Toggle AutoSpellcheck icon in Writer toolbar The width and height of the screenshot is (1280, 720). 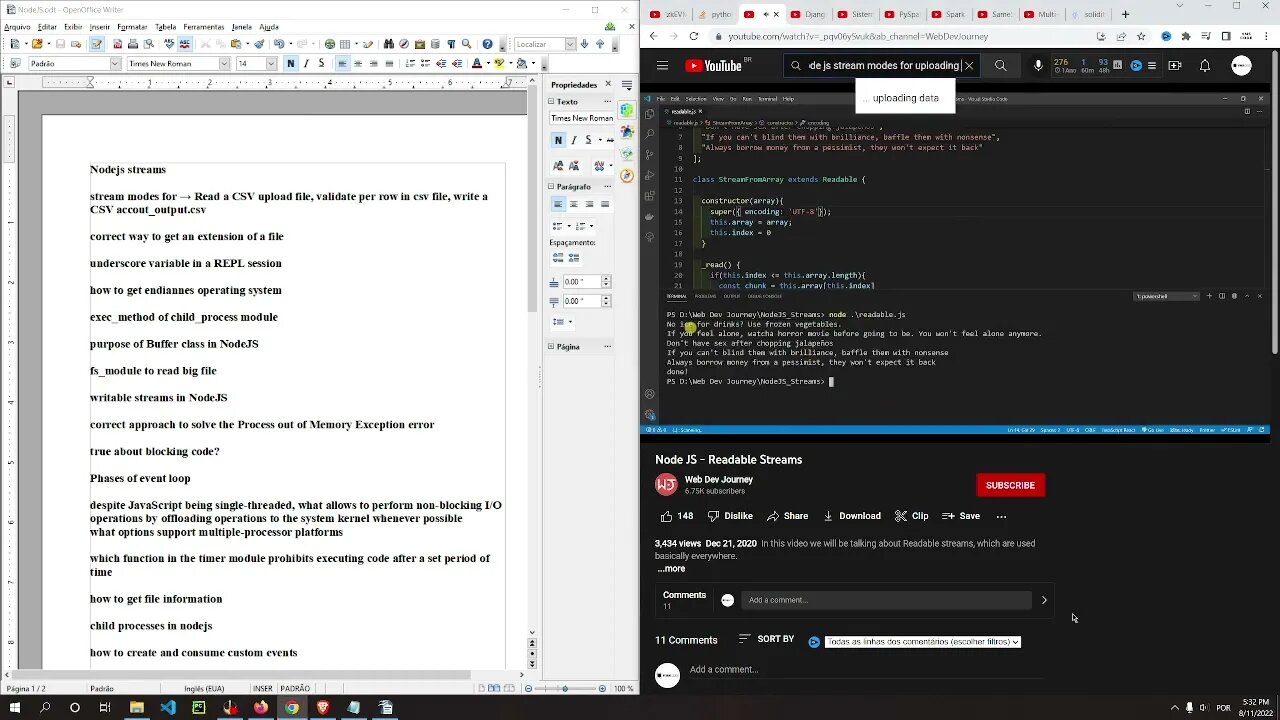pos(184,44)
